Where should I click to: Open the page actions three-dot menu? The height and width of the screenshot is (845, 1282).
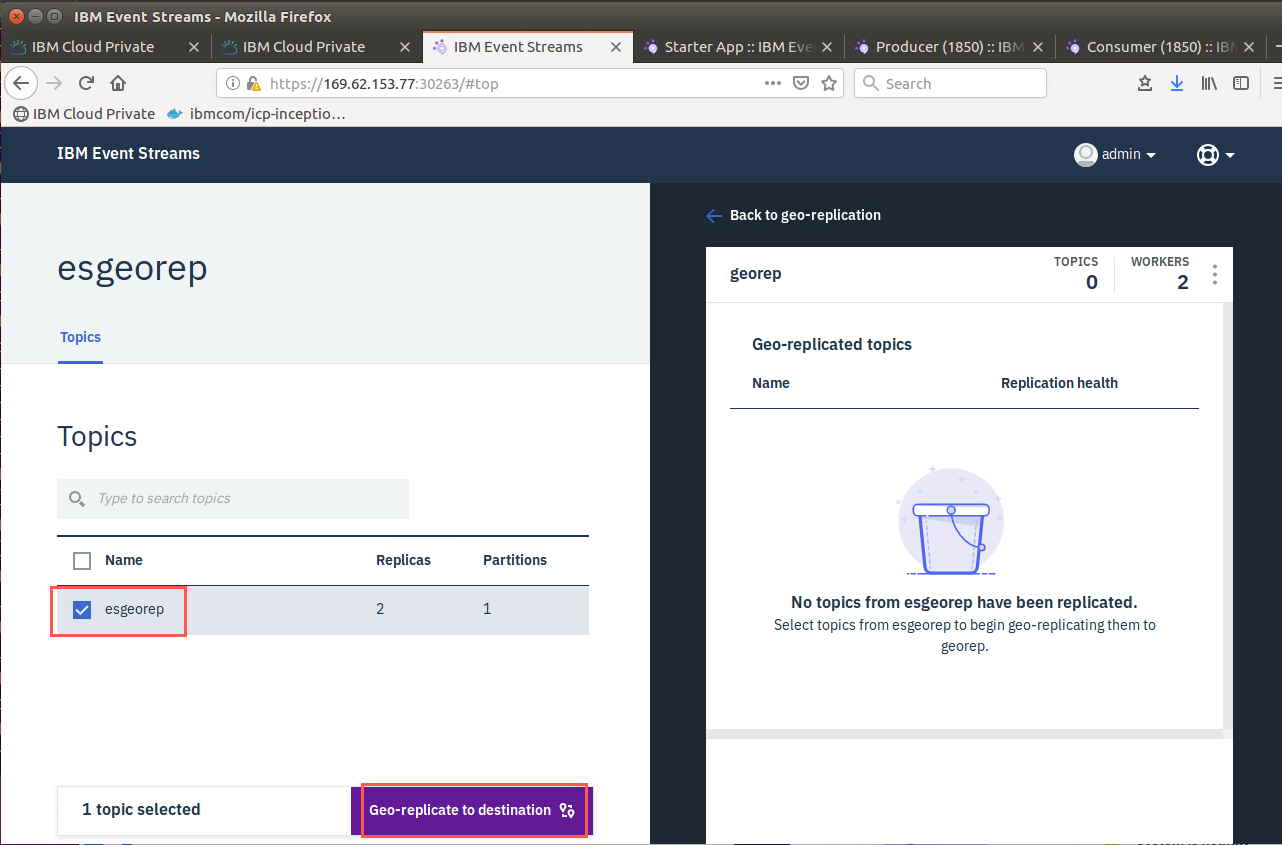pyautogui.click(x=773, y=83)
